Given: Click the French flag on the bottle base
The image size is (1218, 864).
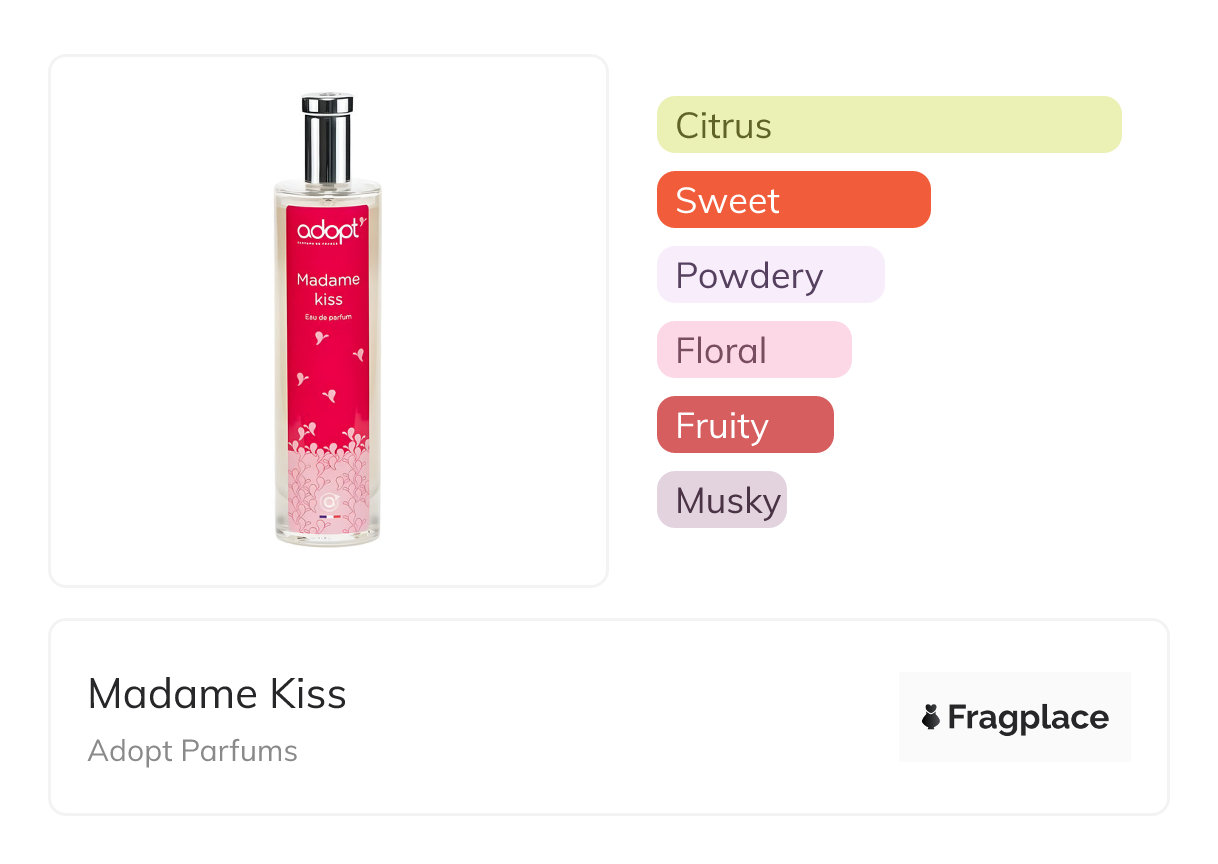Looking at the screenshot, I should pyautogui.click(x=328, y=516).
